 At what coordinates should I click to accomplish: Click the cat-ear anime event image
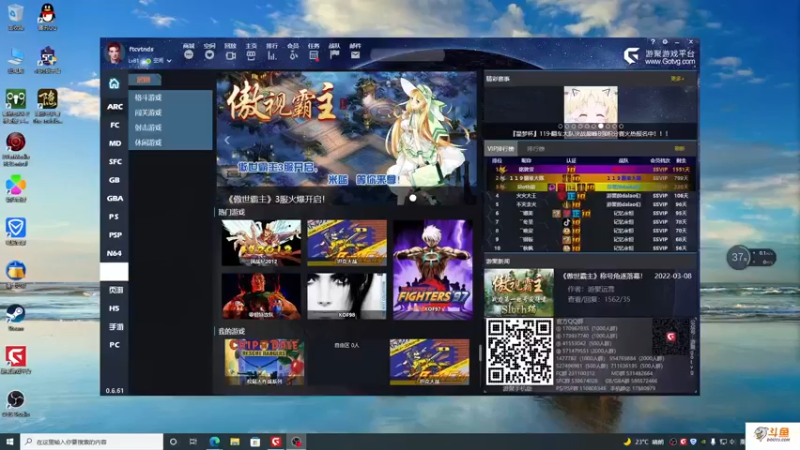coord(590,104)
